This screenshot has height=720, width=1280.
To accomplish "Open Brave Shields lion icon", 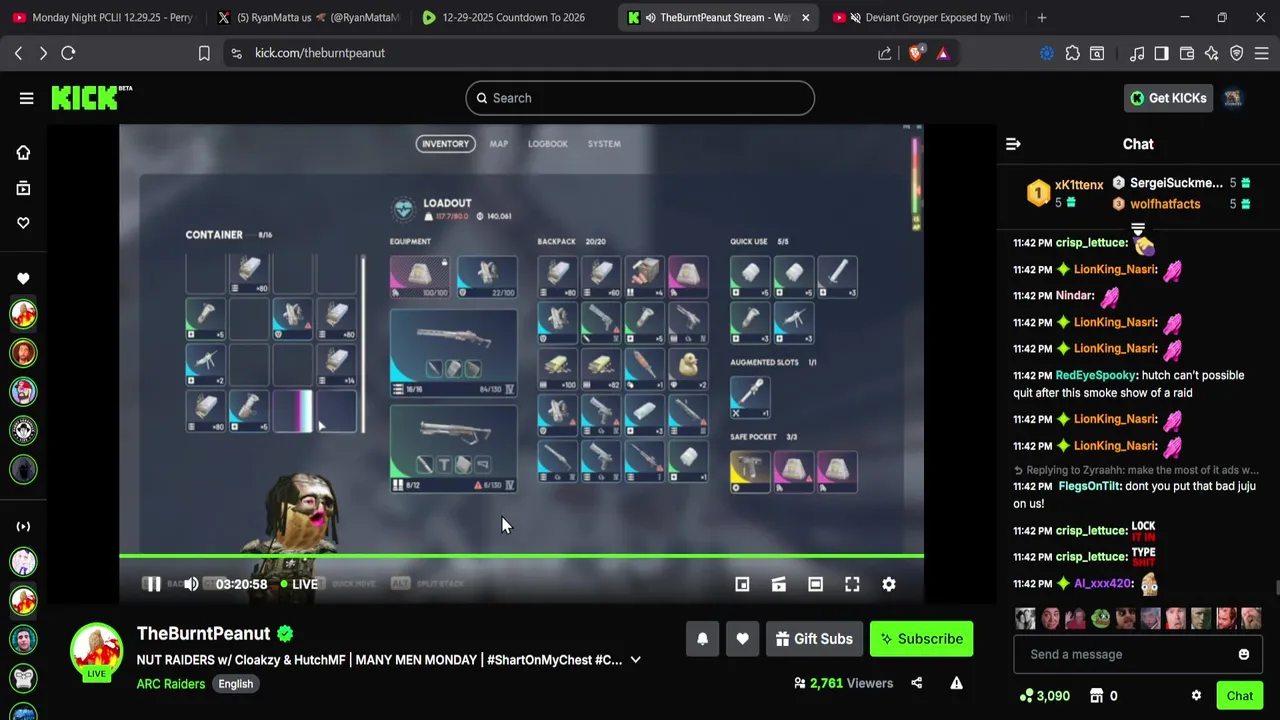I will click(916, 53).
